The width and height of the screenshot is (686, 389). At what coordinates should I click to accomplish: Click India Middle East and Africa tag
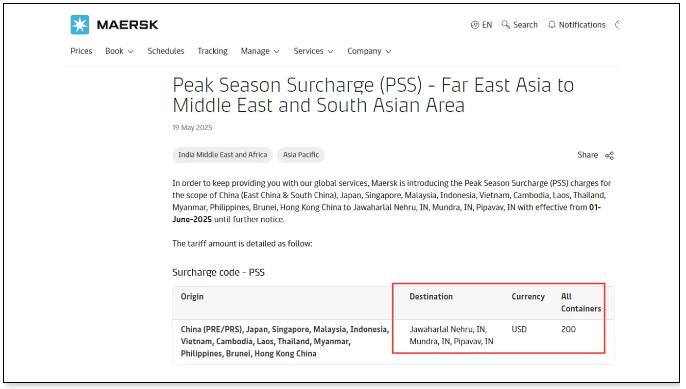tap(222, 155)
